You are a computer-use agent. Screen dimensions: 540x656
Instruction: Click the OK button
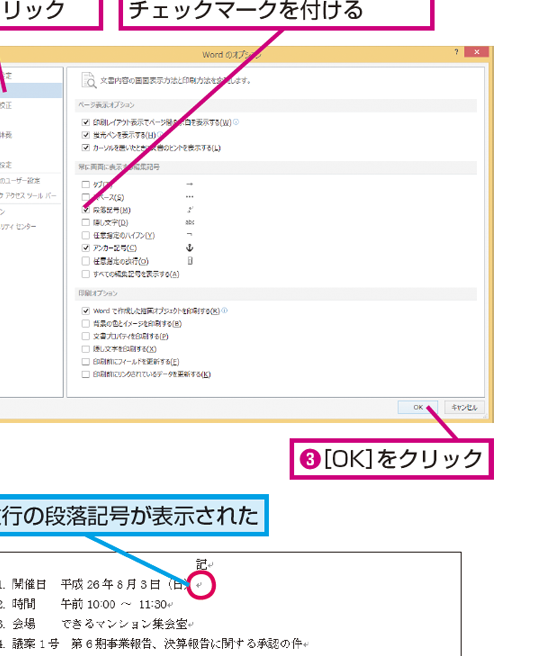point(418,407)
